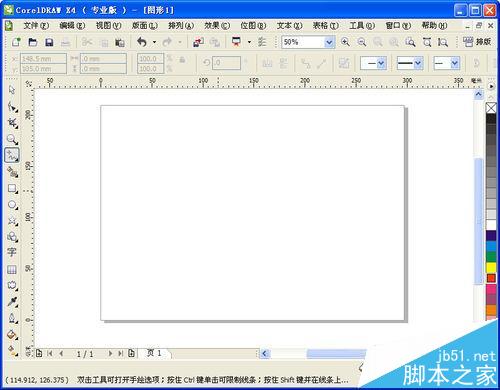Click Zoom to Page Width icon
The height and width of the screenshot is (390, 500).
[x=427, y=42]
